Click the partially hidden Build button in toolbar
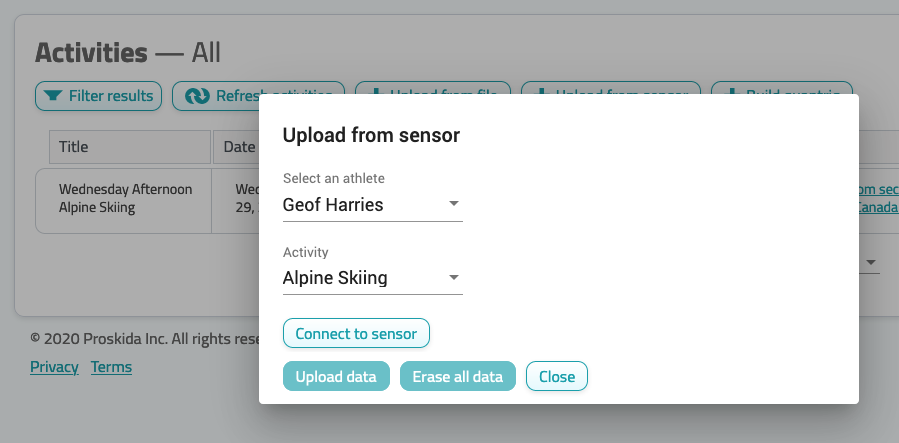This screenshot has height=443, width=899. pyautogui.click(x=782, y=88)
